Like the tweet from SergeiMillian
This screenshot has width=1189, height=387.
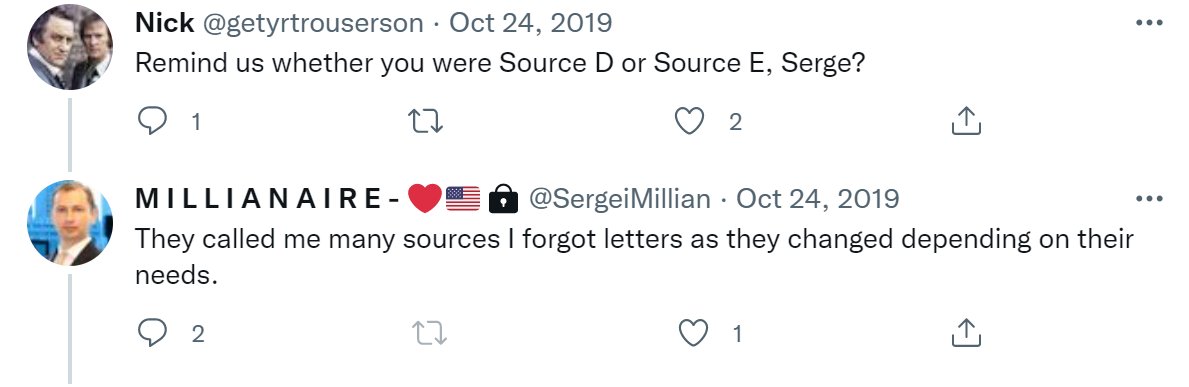pos(693,333)
